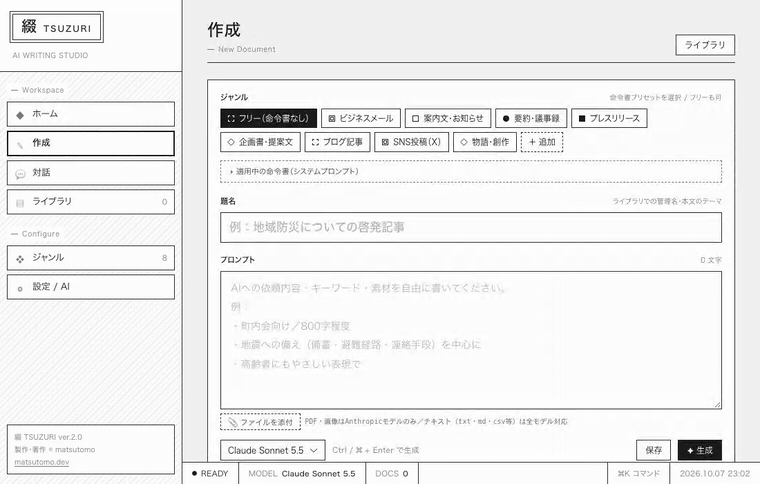Screen dimensions: 760x484
Task: Click the TSUZURI logo in the sidebar
Action: point(57,27)
